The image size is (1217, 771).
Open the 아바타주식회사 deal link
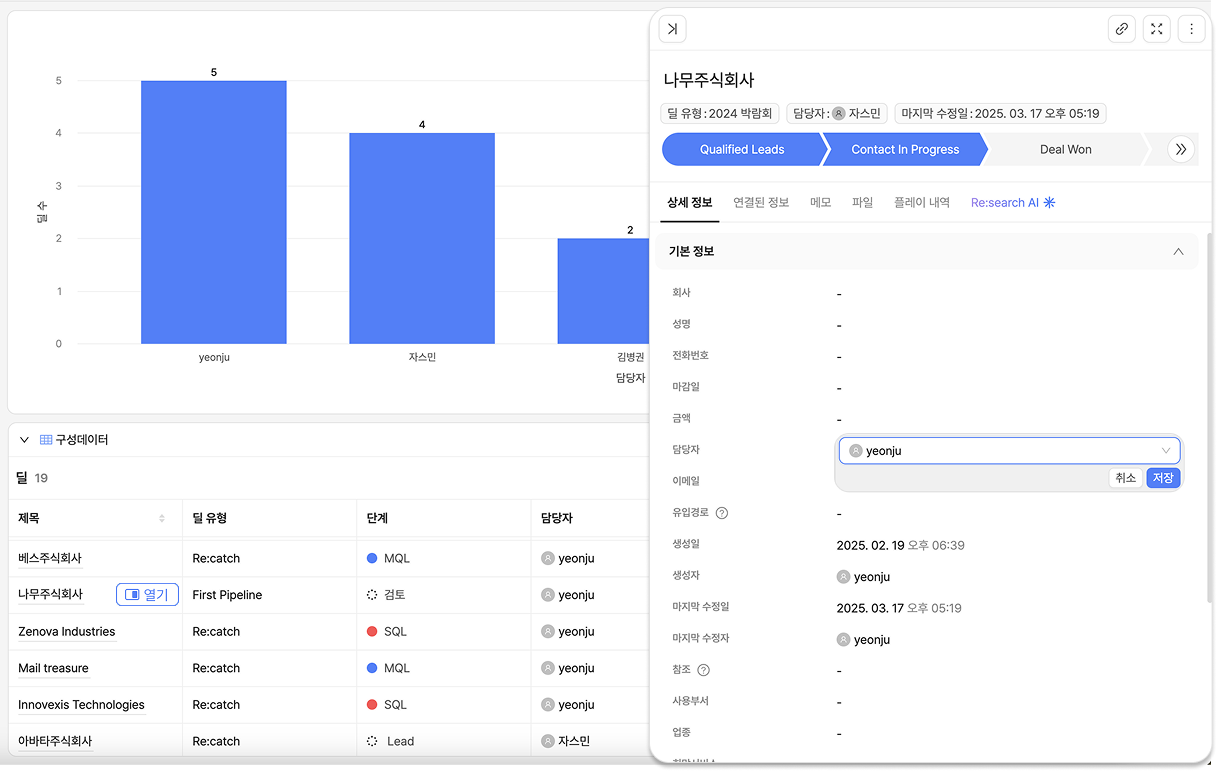(x=55, y=742)
